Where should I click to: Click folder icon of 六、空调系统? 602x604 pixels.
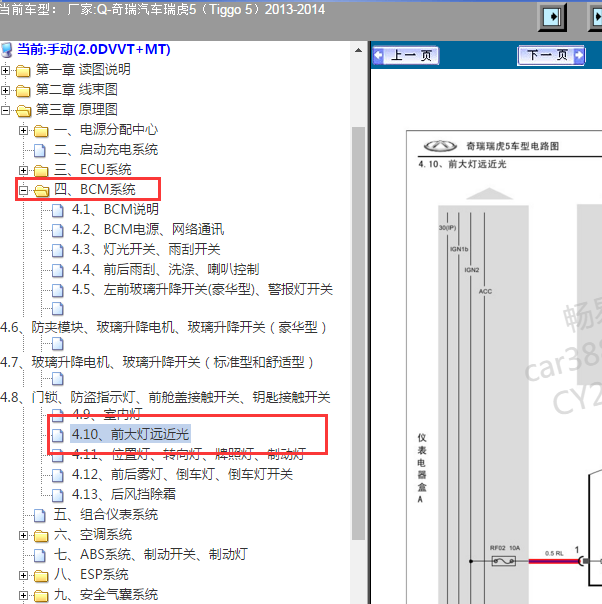pyautogui.click(x=41, y=536)
